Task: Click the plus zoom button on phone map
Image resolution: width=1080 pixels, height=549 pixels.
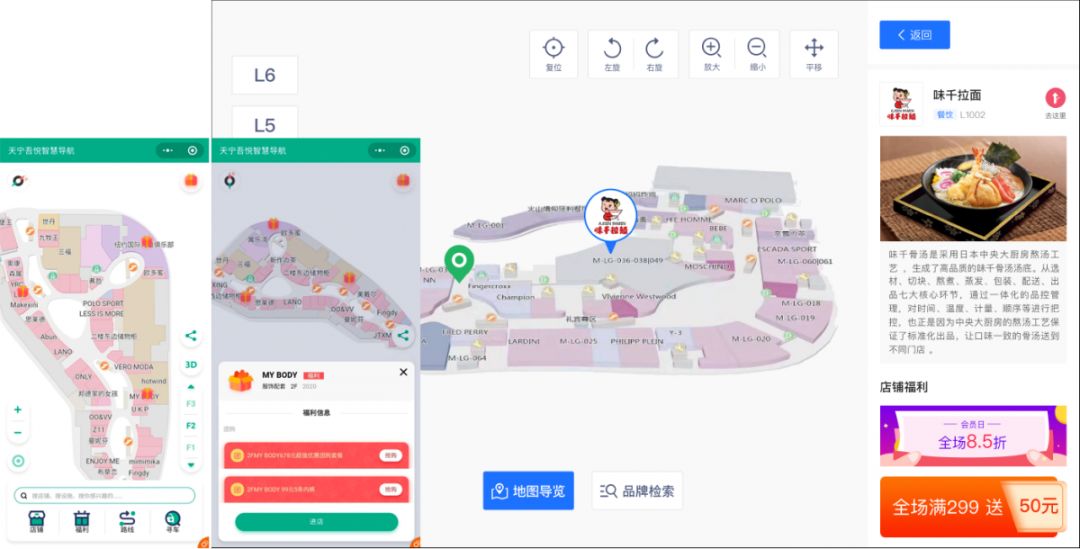Action: point(18,410)
